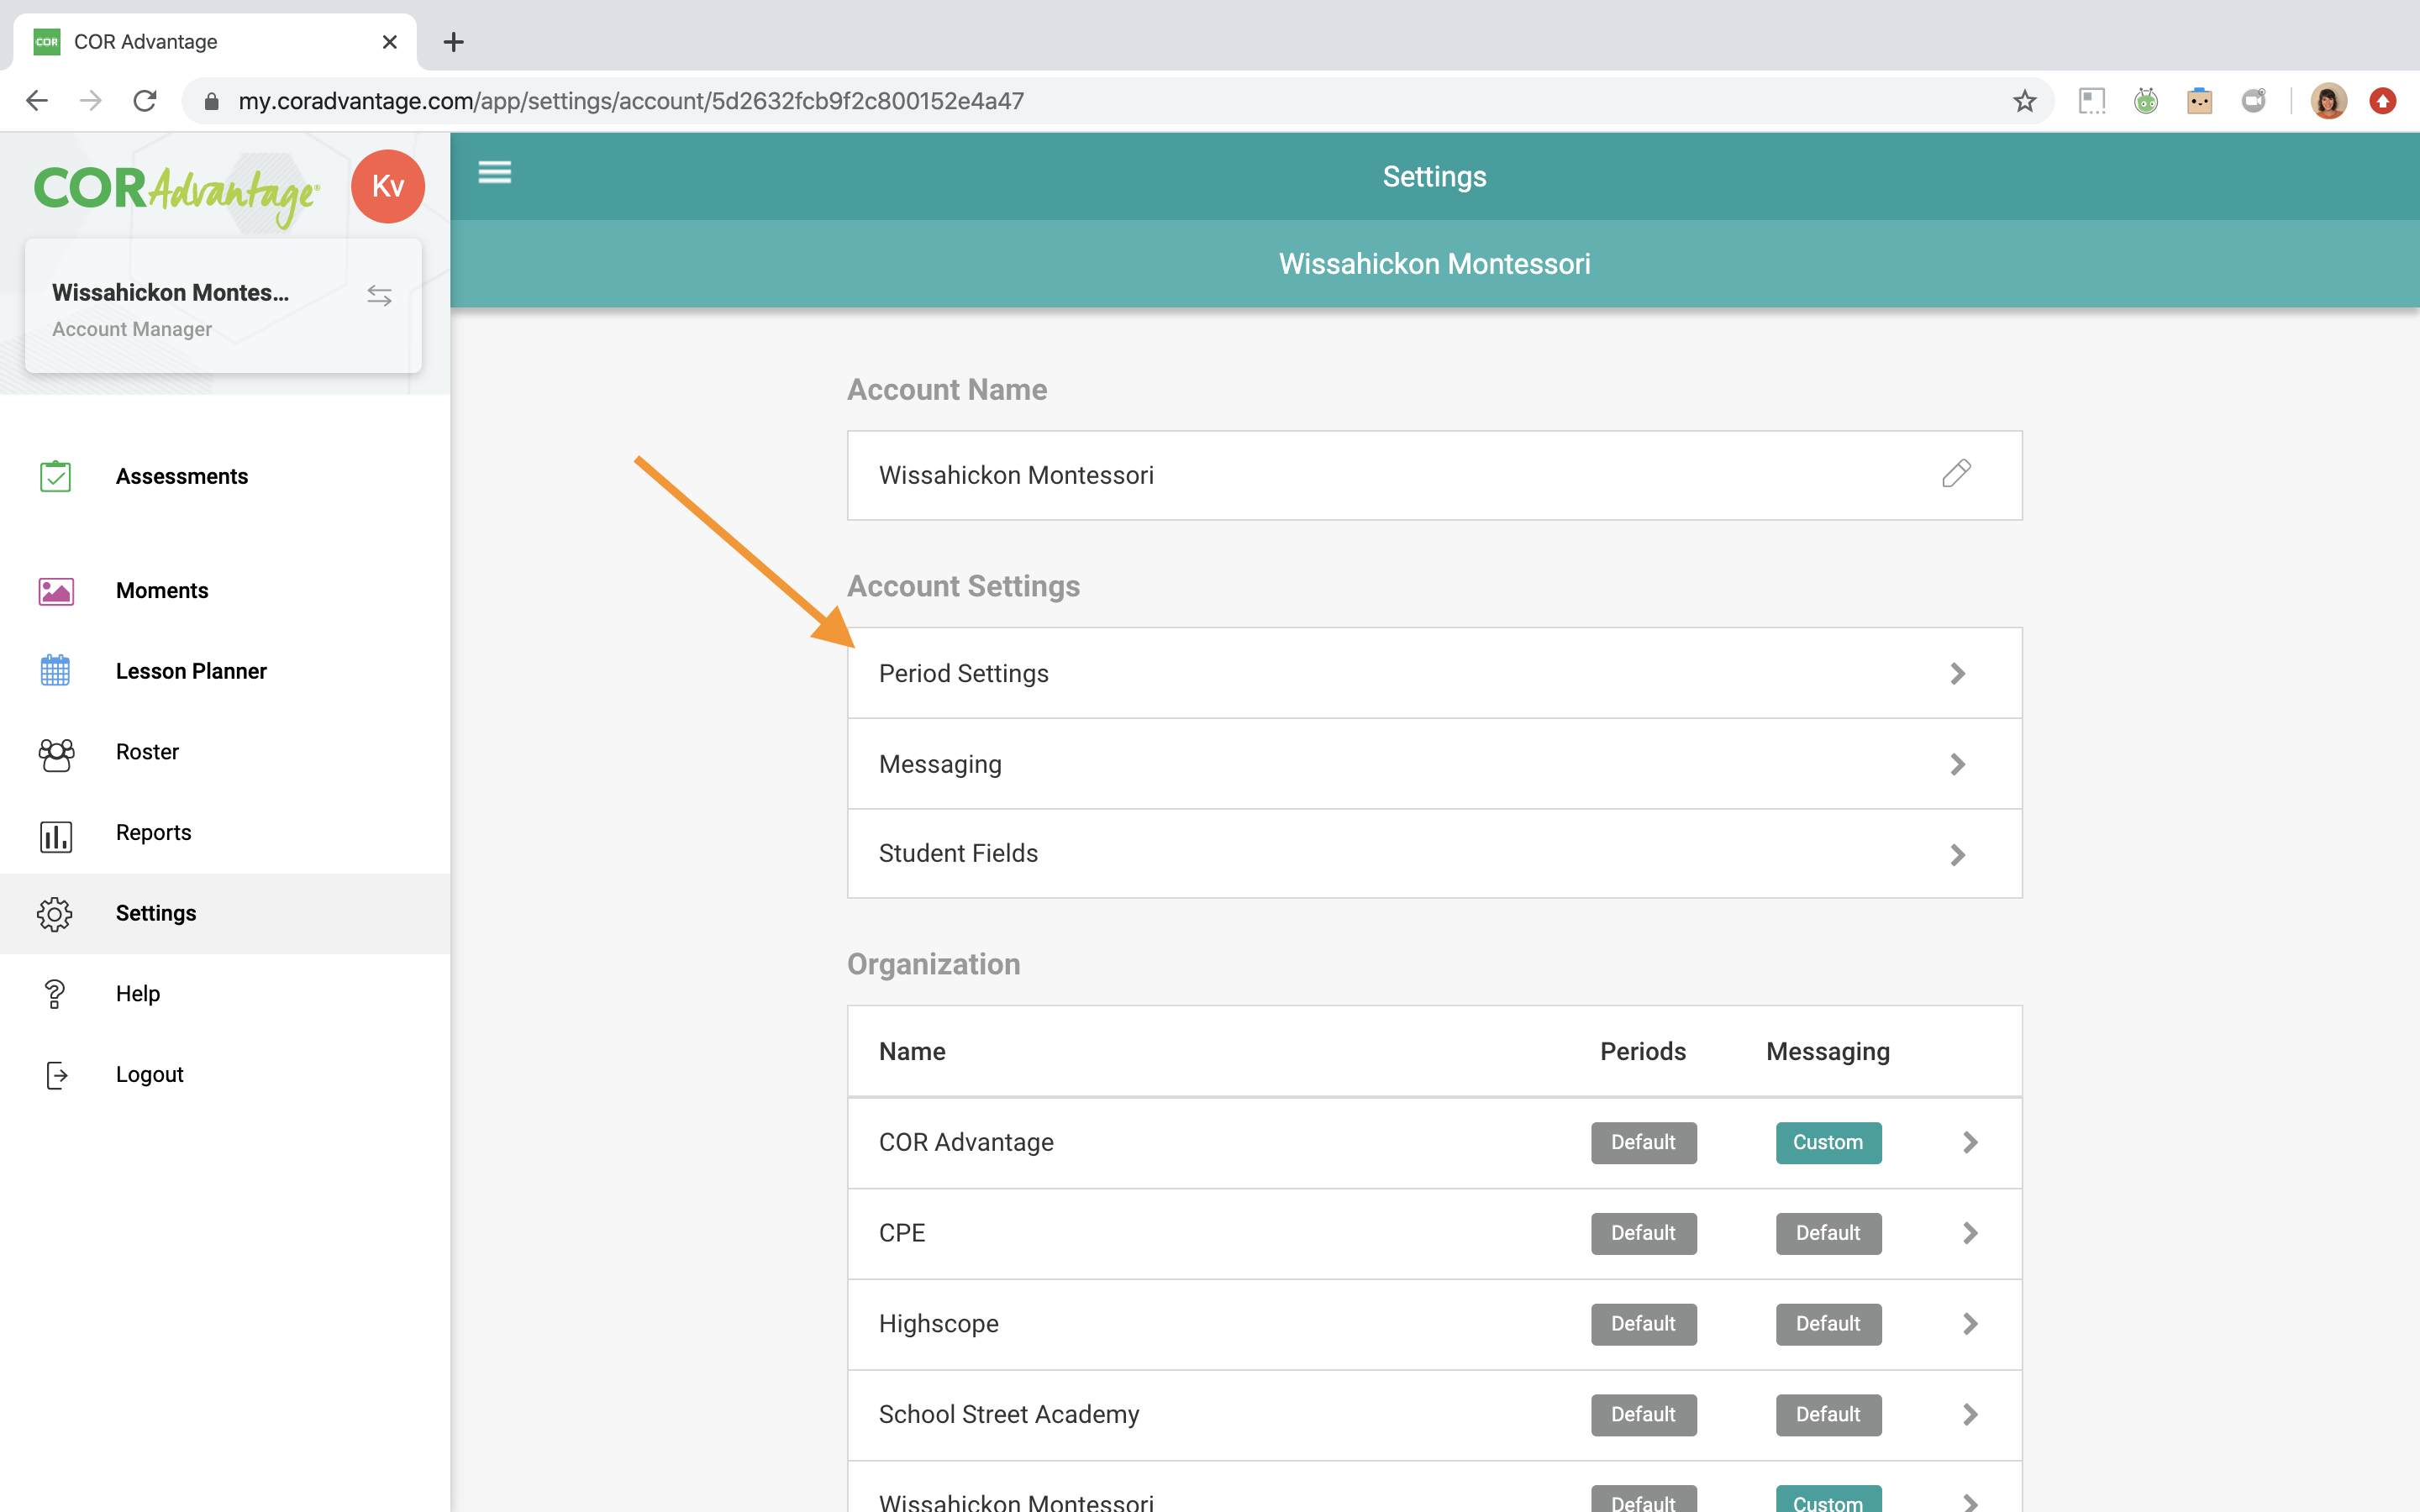Edit account name with pencil icon

1956,473
